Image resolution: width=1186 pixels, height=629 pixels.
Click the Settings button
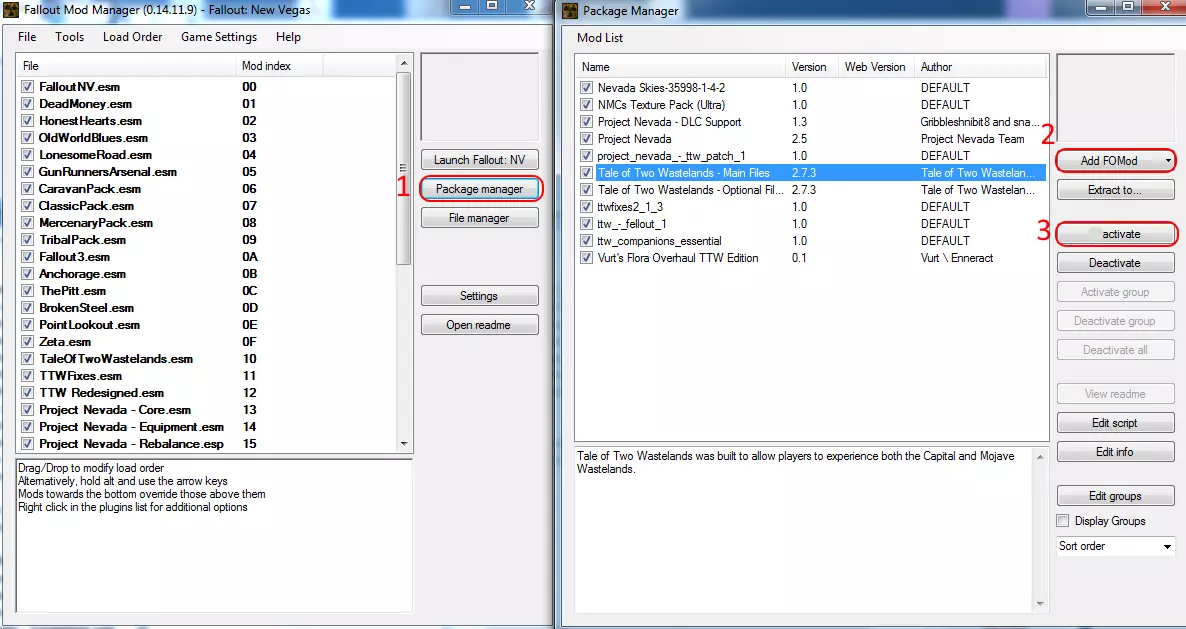coord(480,296)
